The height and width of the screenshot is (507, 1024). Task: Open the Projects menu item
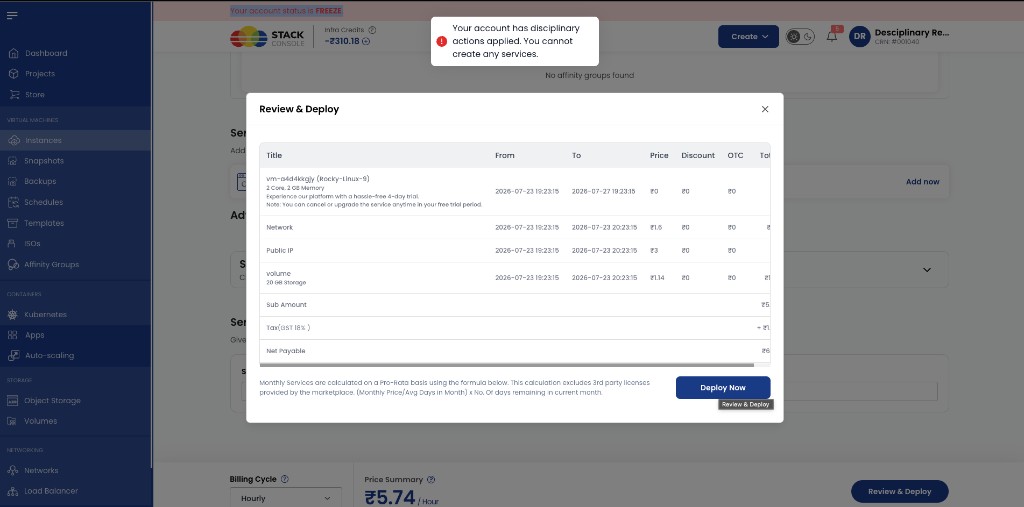(x=40, y=74)
